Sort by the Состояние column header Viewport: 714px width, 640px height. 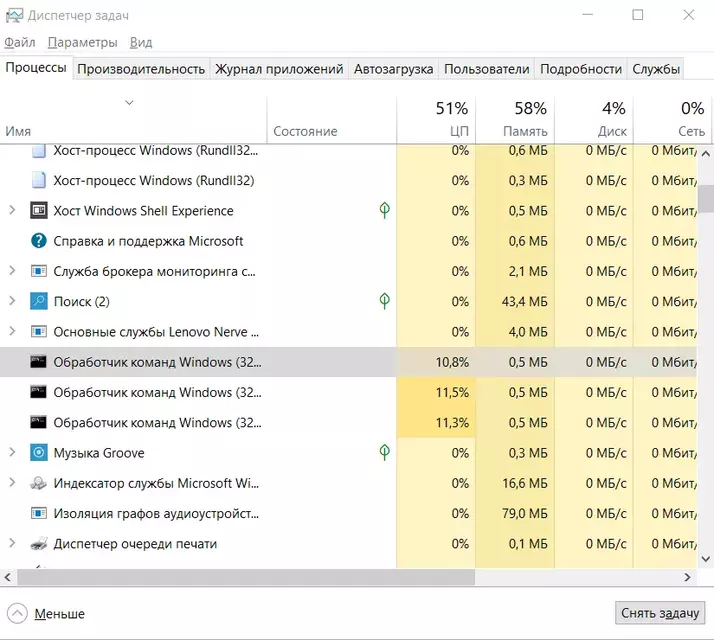coord(332,119)
